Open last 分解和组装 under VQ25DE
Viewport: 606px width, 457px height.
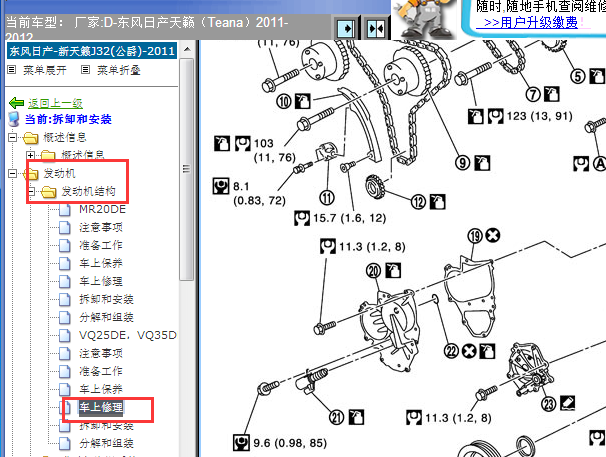[106, 443]
